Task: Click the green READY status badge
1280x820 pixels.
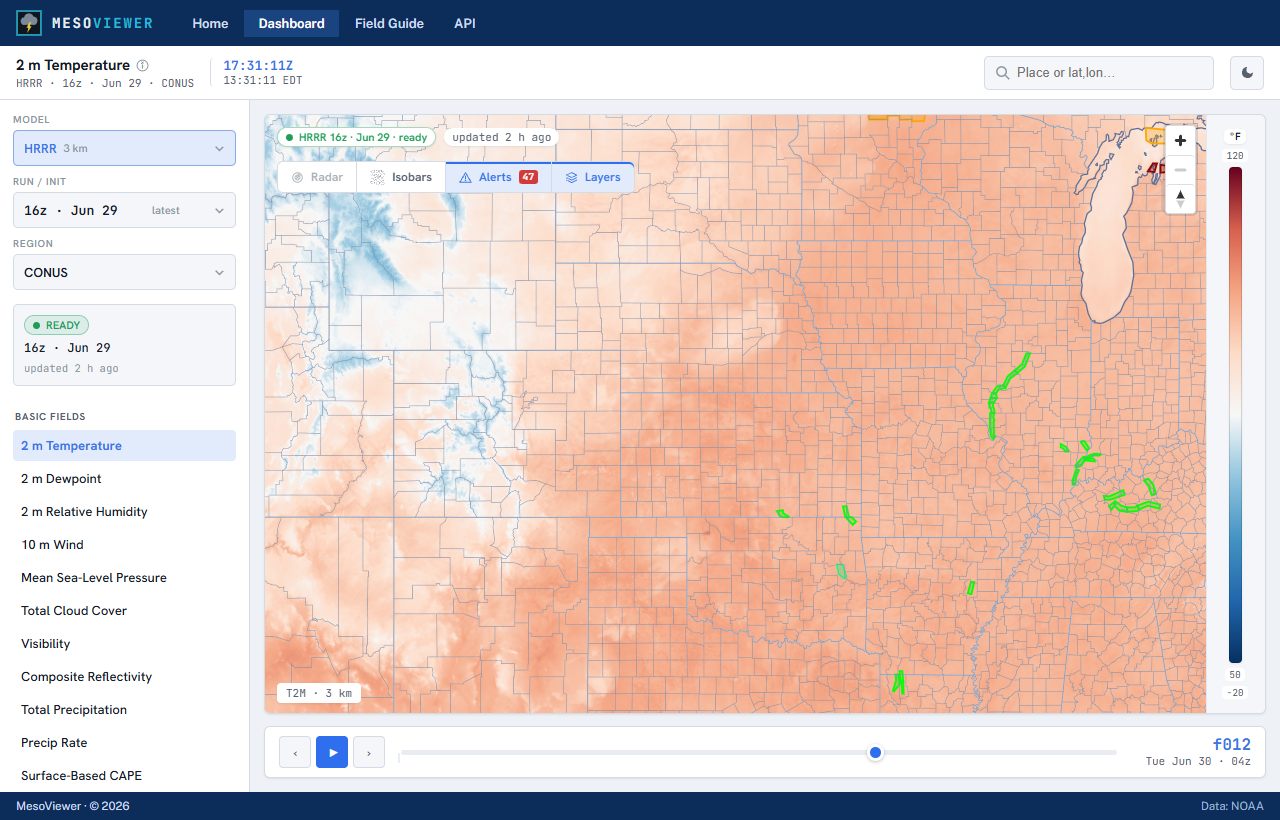Action: coord(56,325)
